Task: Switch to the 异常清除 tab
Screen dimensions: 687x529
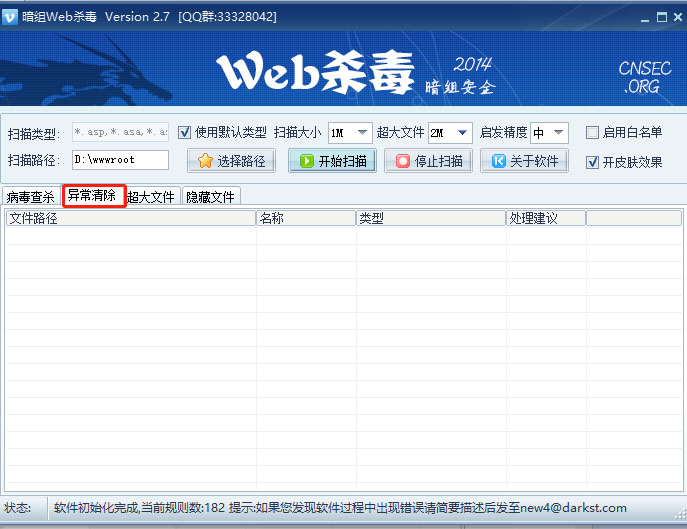Action: point(94,195)
